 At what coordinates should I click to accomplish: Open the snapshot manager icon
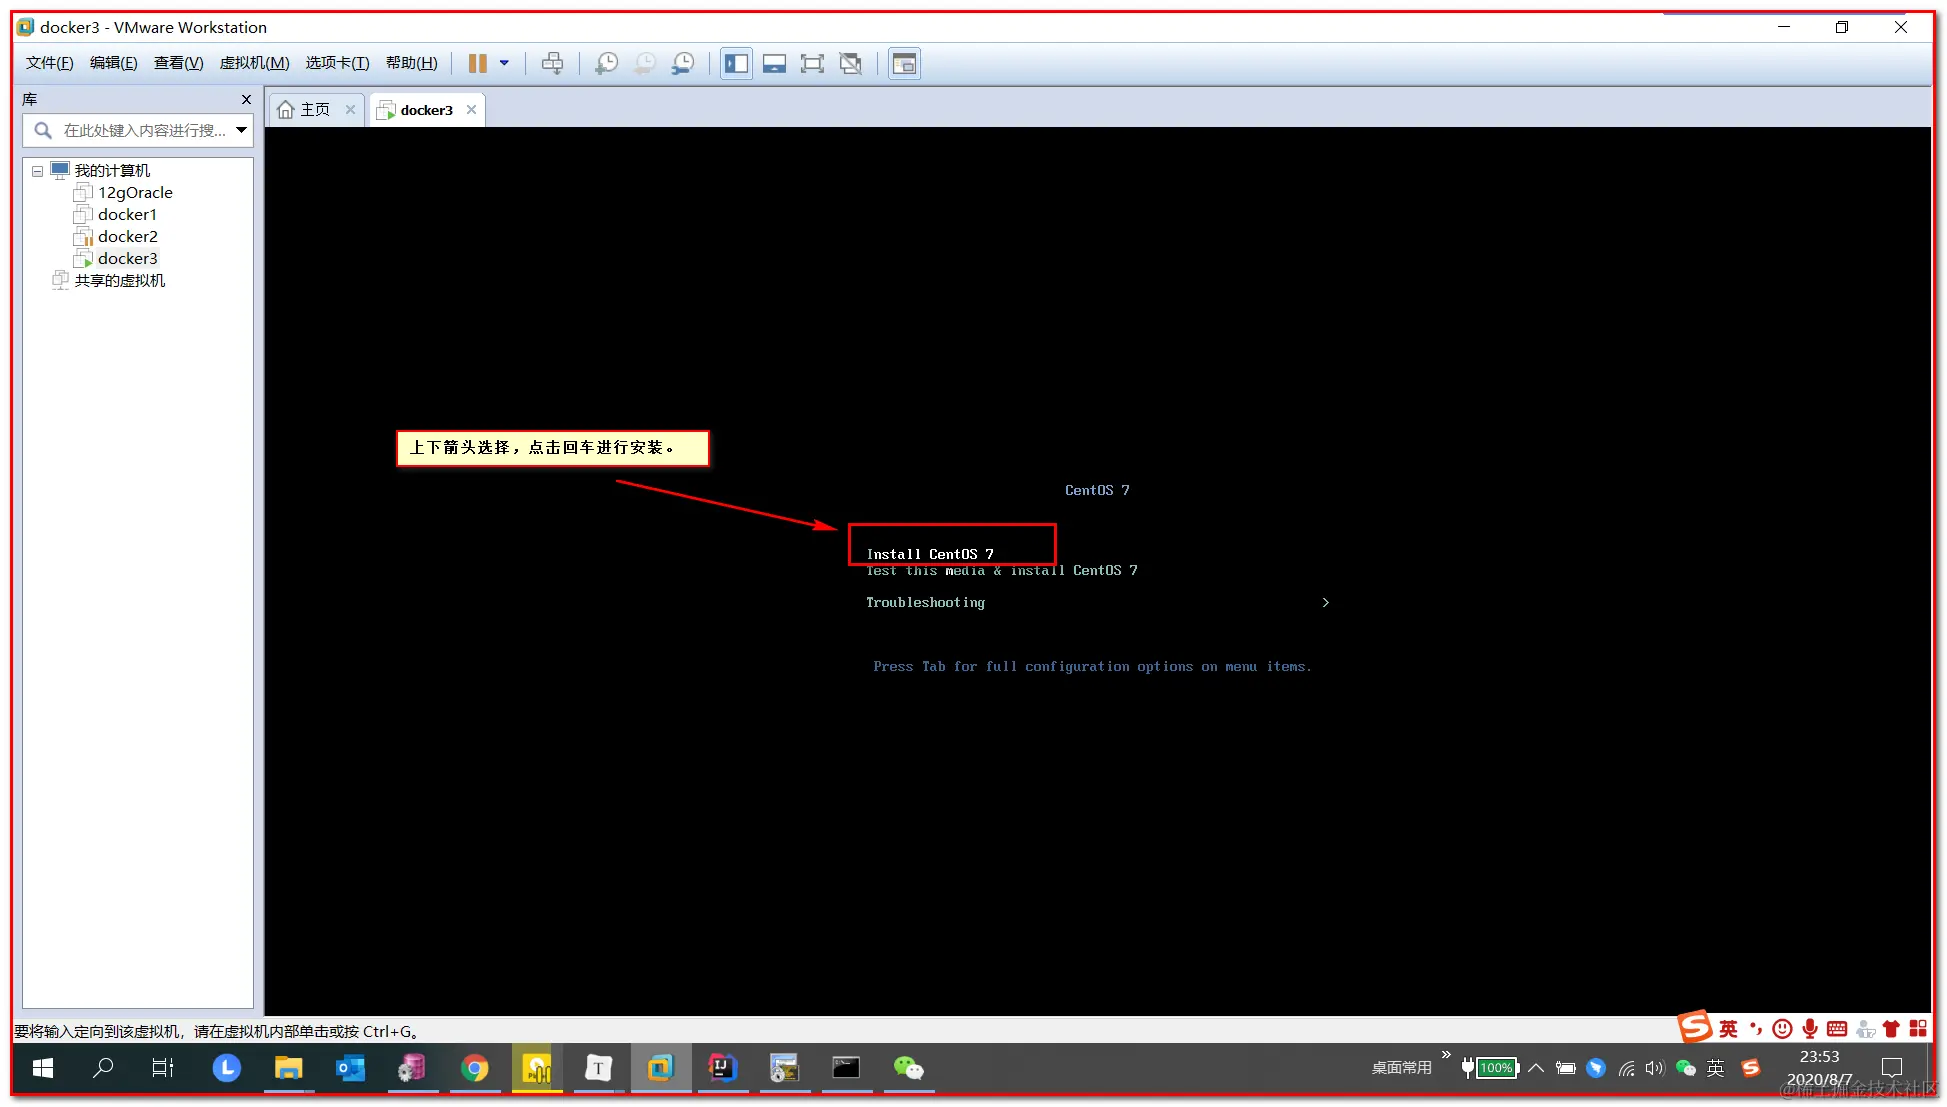click(683, 64)
